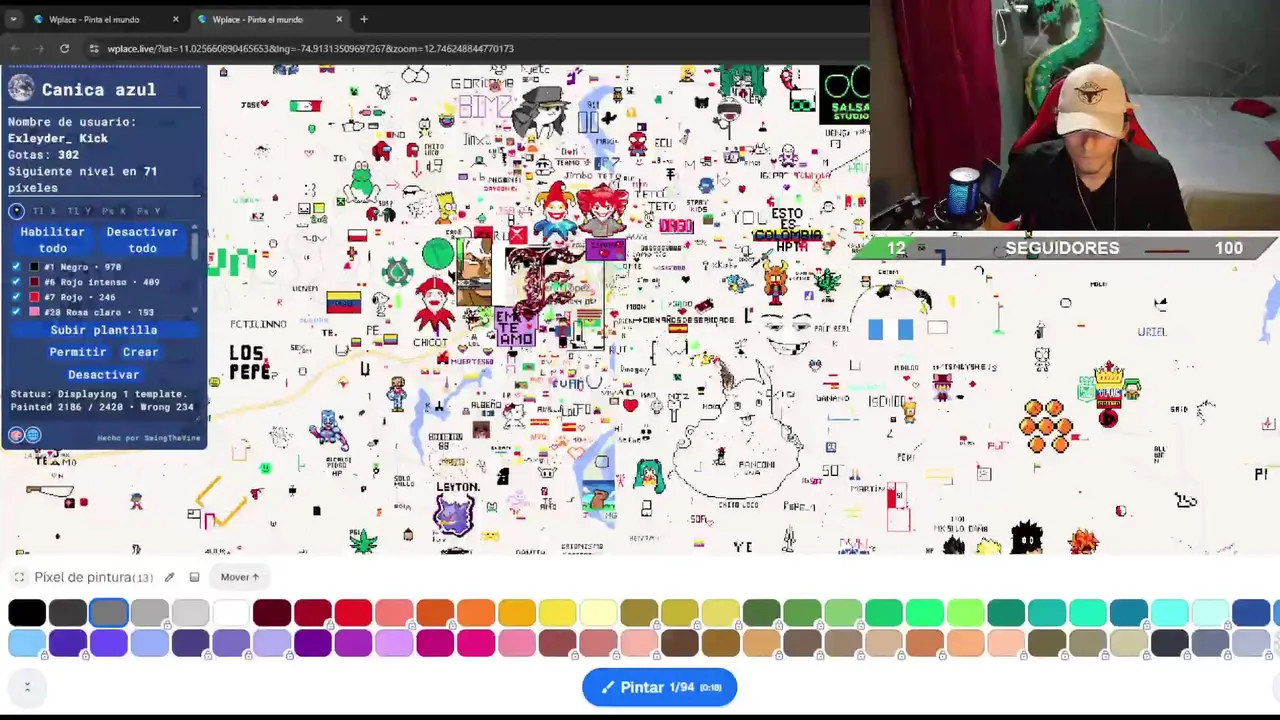Viewport: 1280px width, 720px height.
Task: Click the Tl Y coordinate field
Action: 79,211
